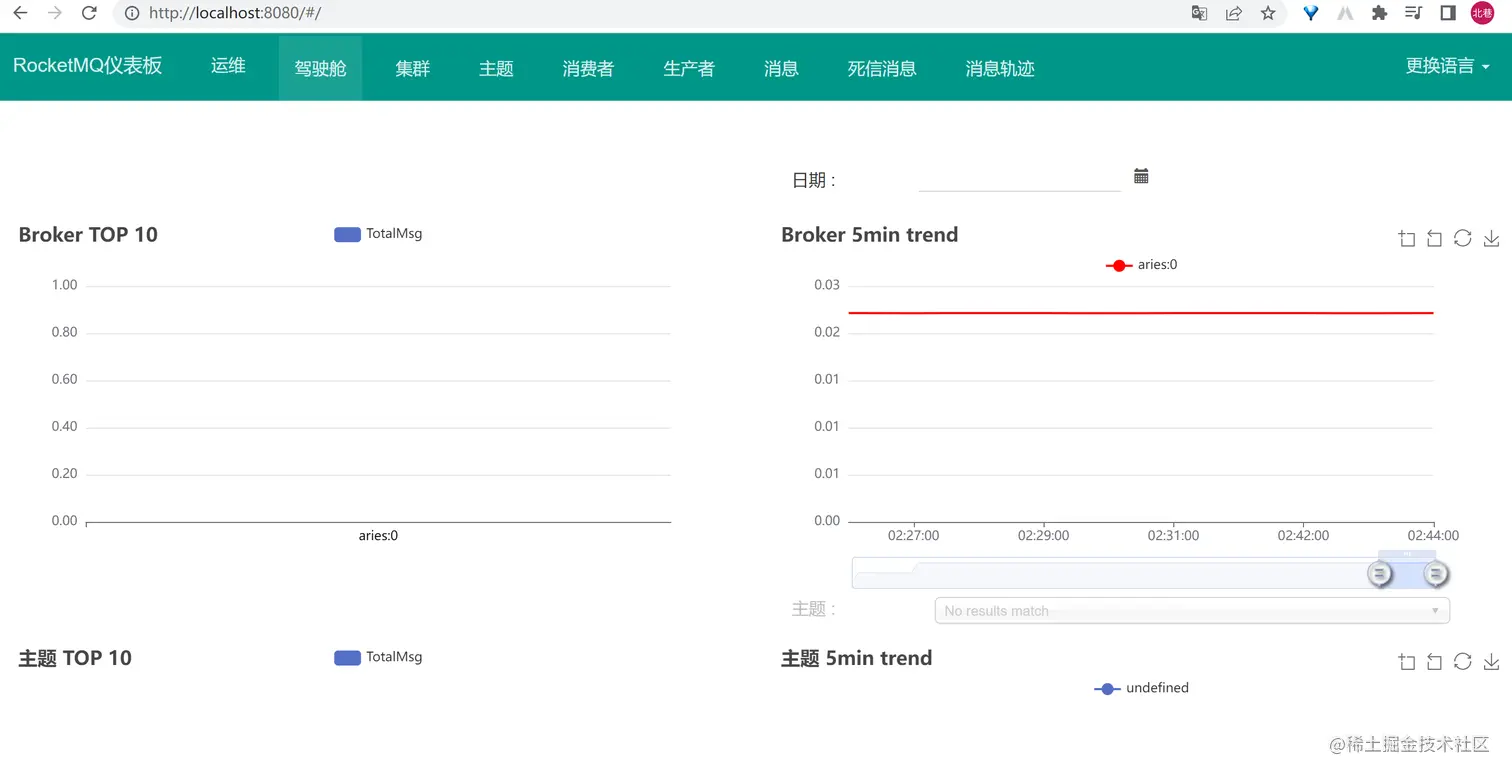Toggle TotalMsg legend in 主题 TOP 10
Screen dimensions: 1512x777
click(x=378, y=657)
